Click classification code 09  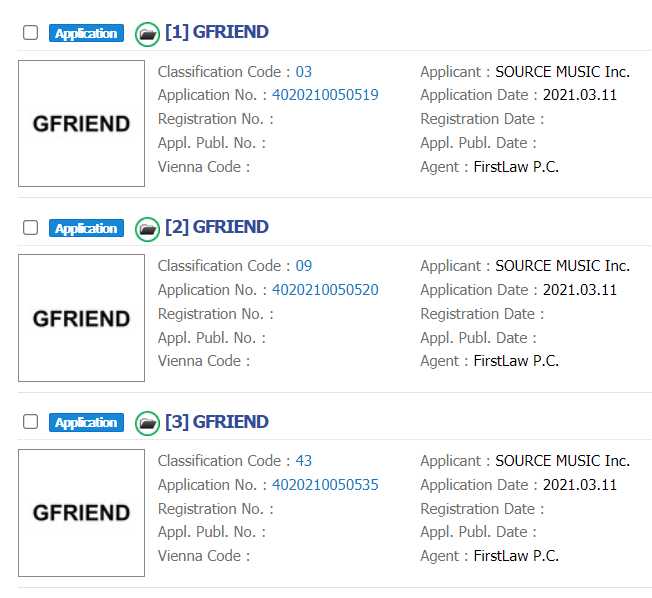click(304, 266)
